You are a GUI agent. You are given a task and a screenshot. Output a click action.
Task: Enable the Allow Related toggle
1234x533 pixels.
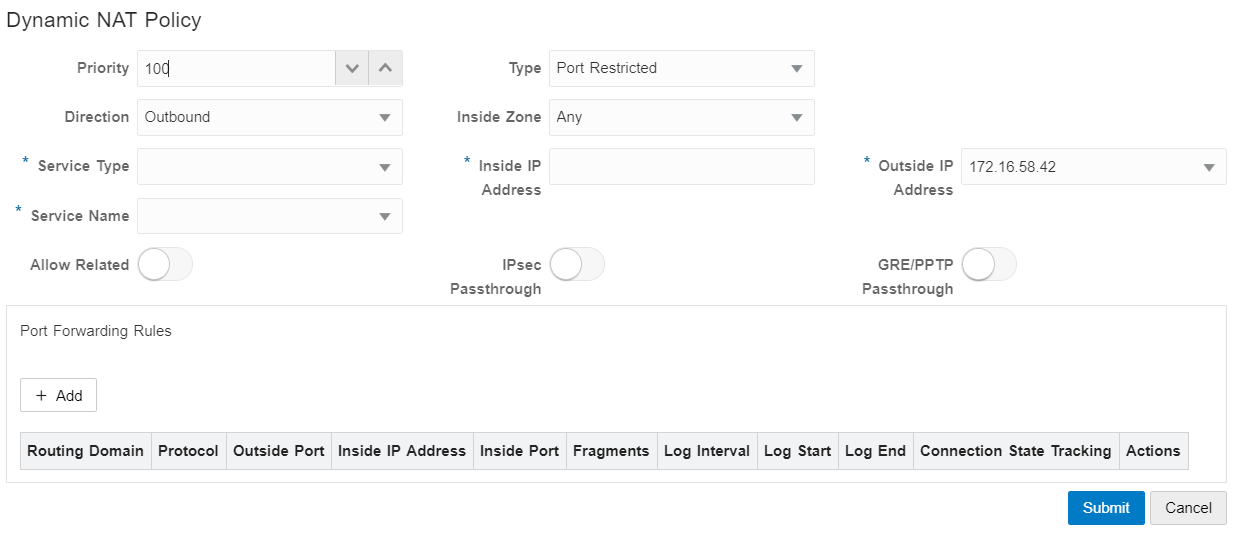[x=165, y=265]
